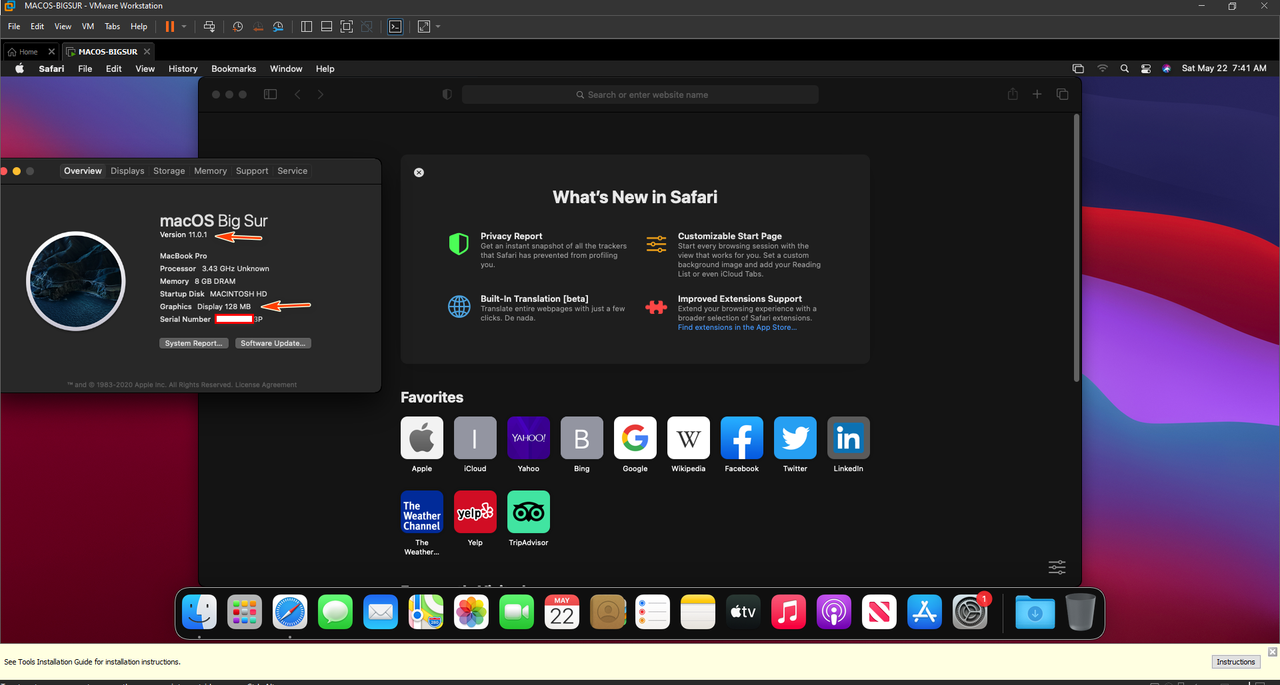Open the Apple favorite tile
The height and width of the screenshot is (685, 1280).
point(422,438)
